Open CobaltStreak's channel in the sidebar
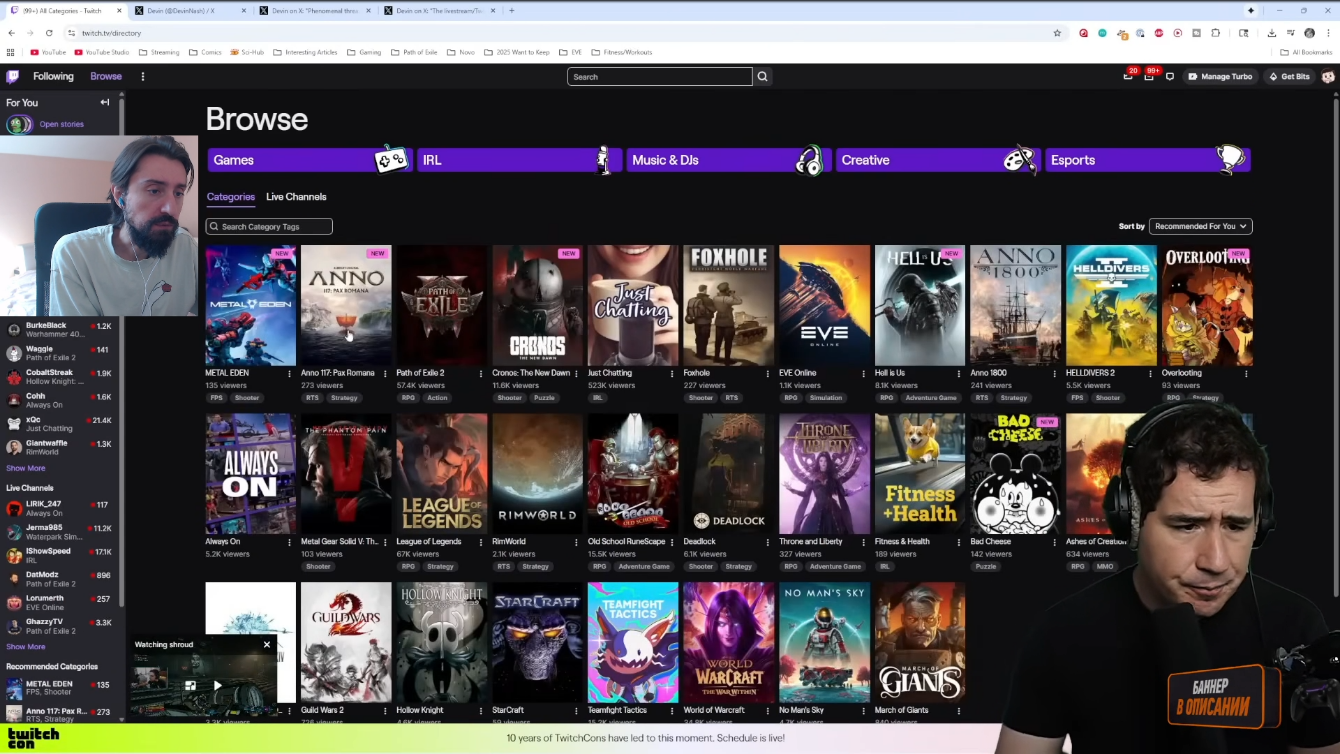Screen dimensions: 1340x754 (x=61, y=377)
